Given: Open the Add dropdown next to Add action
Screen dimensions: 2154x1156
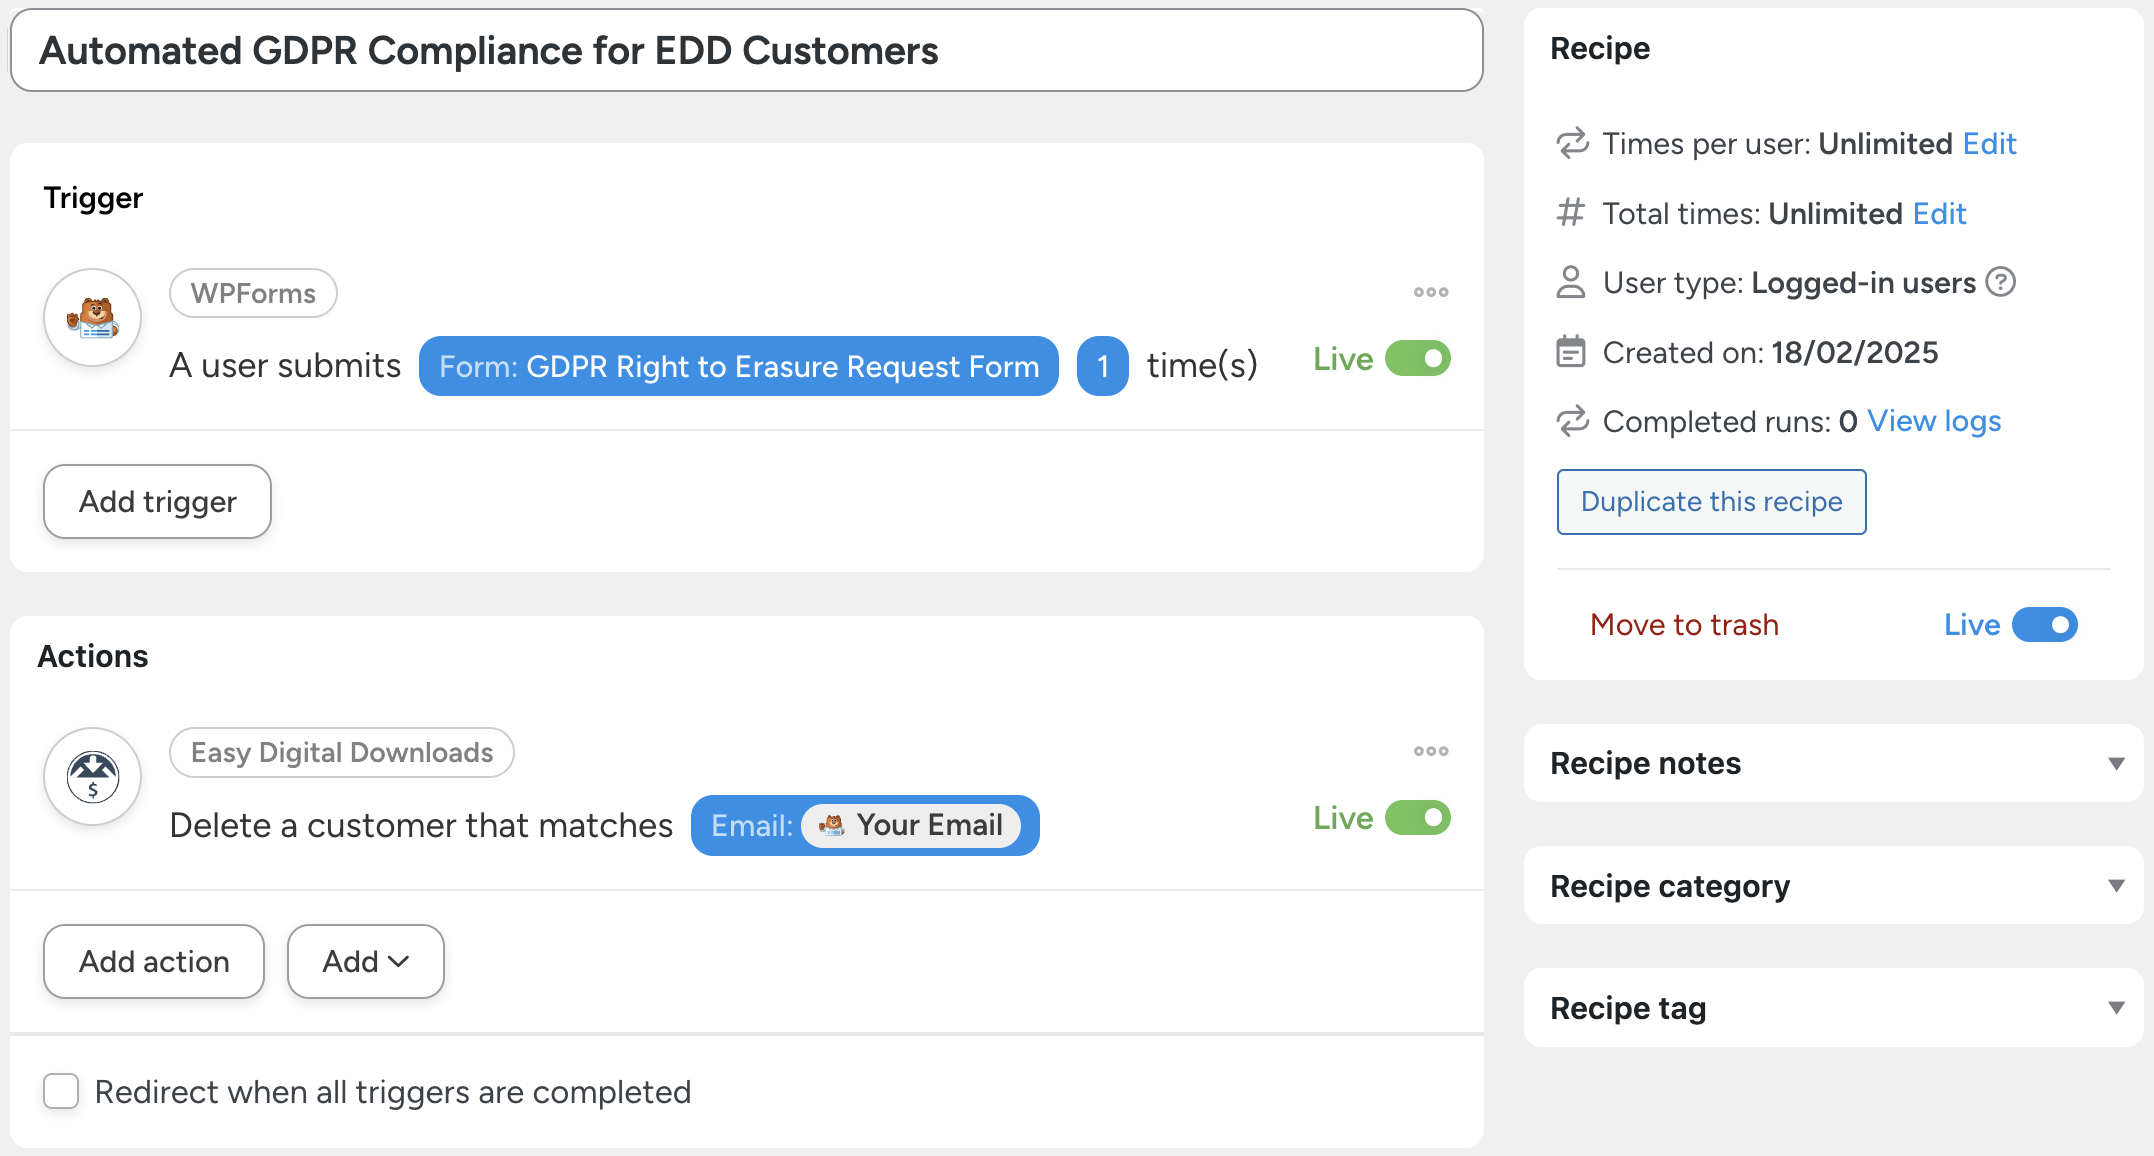Looking at the screenshot, I should click(x=365, y=961).
